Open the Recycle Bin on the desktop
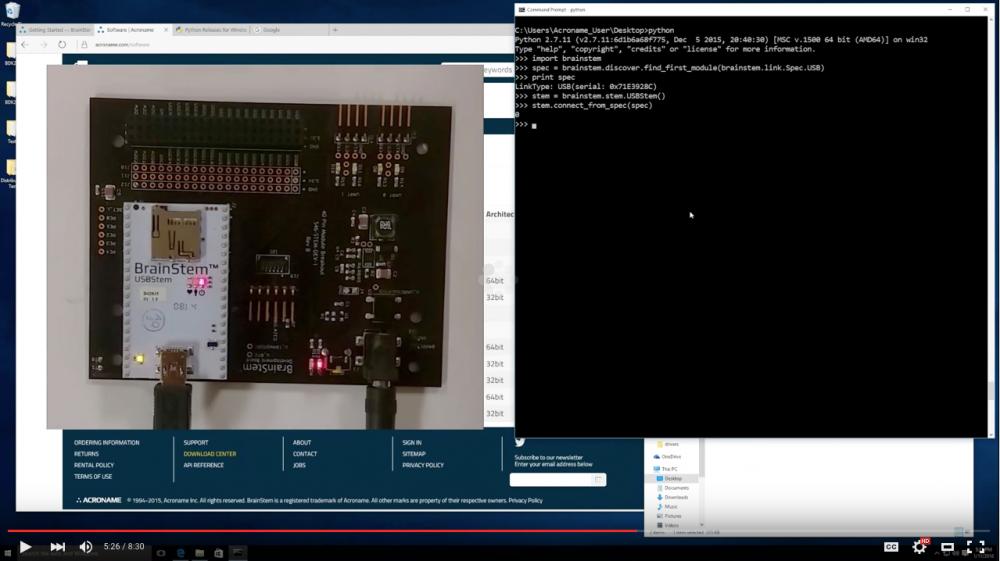This screenshot has width=1000, height=561. point(12,12)
